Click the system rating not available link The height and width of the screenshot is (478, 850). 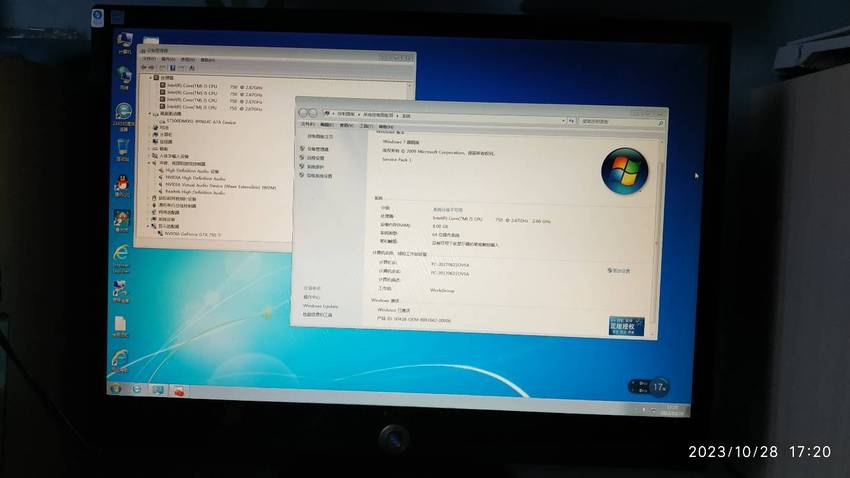(x=448, y=209)
